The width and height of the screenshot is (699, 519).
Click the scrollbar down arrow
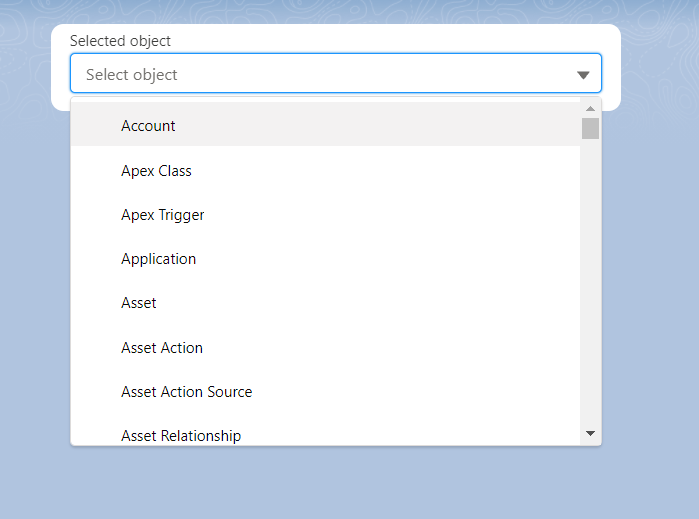pyautogui.click(x=590, y=433)
